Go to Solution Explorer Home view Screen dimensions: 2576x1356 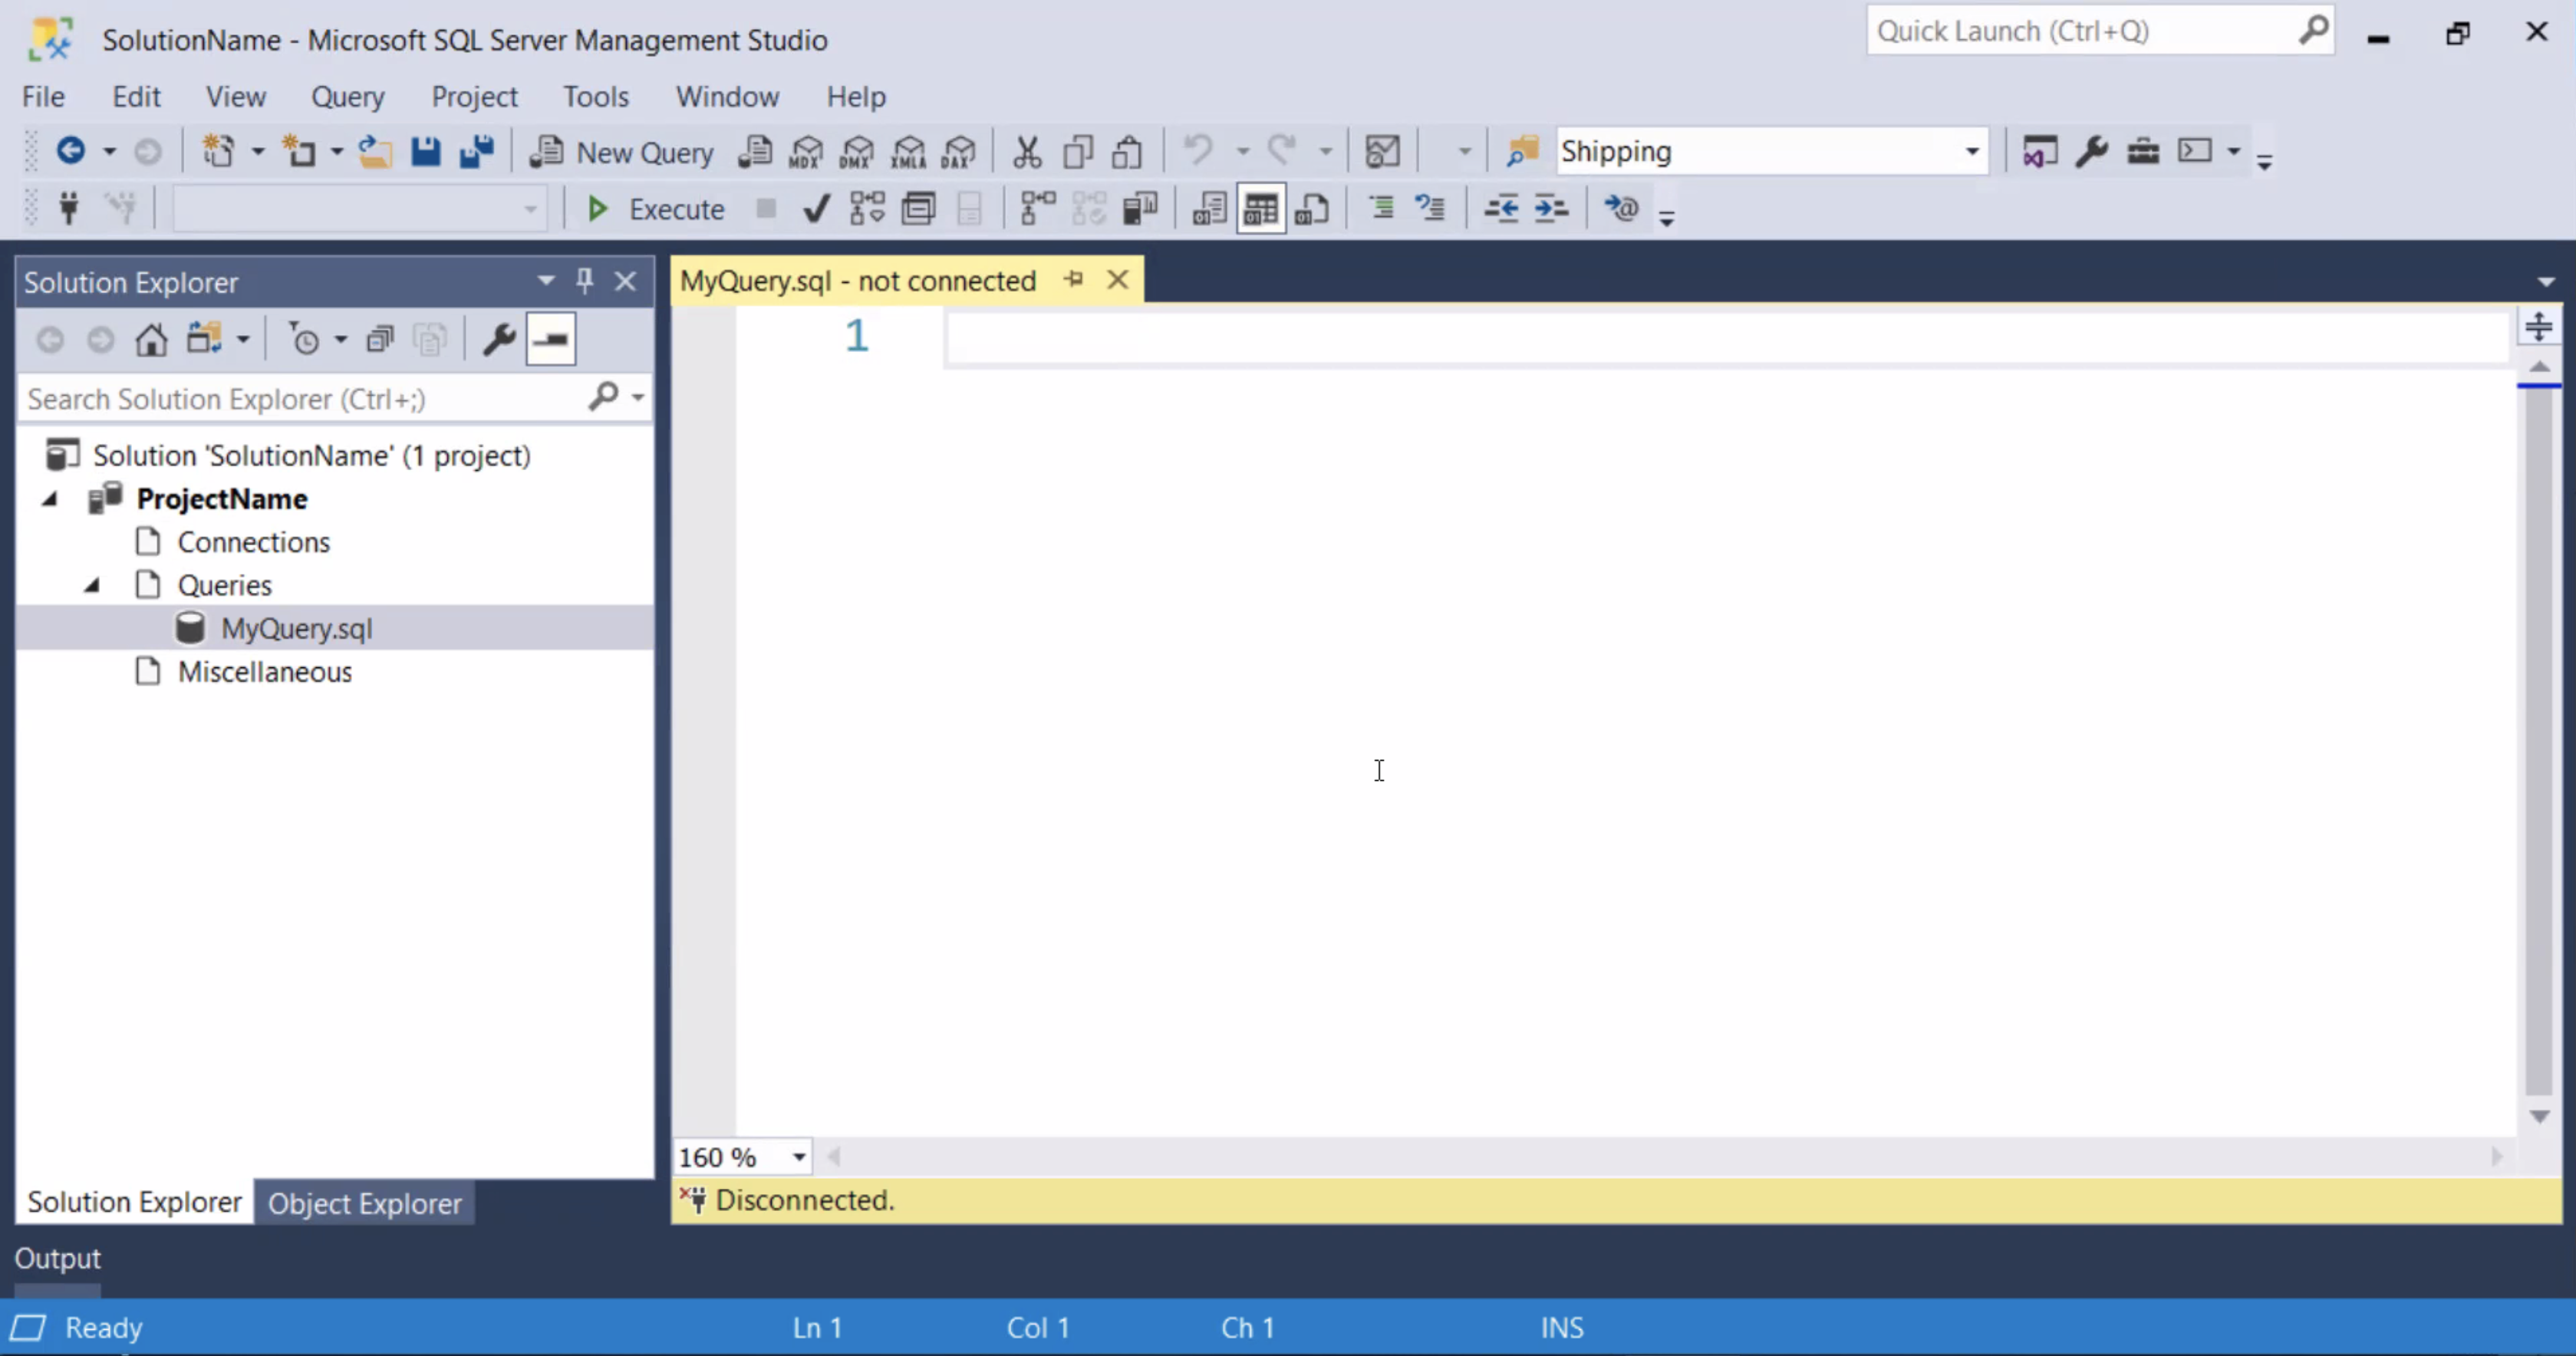(151, 340)
